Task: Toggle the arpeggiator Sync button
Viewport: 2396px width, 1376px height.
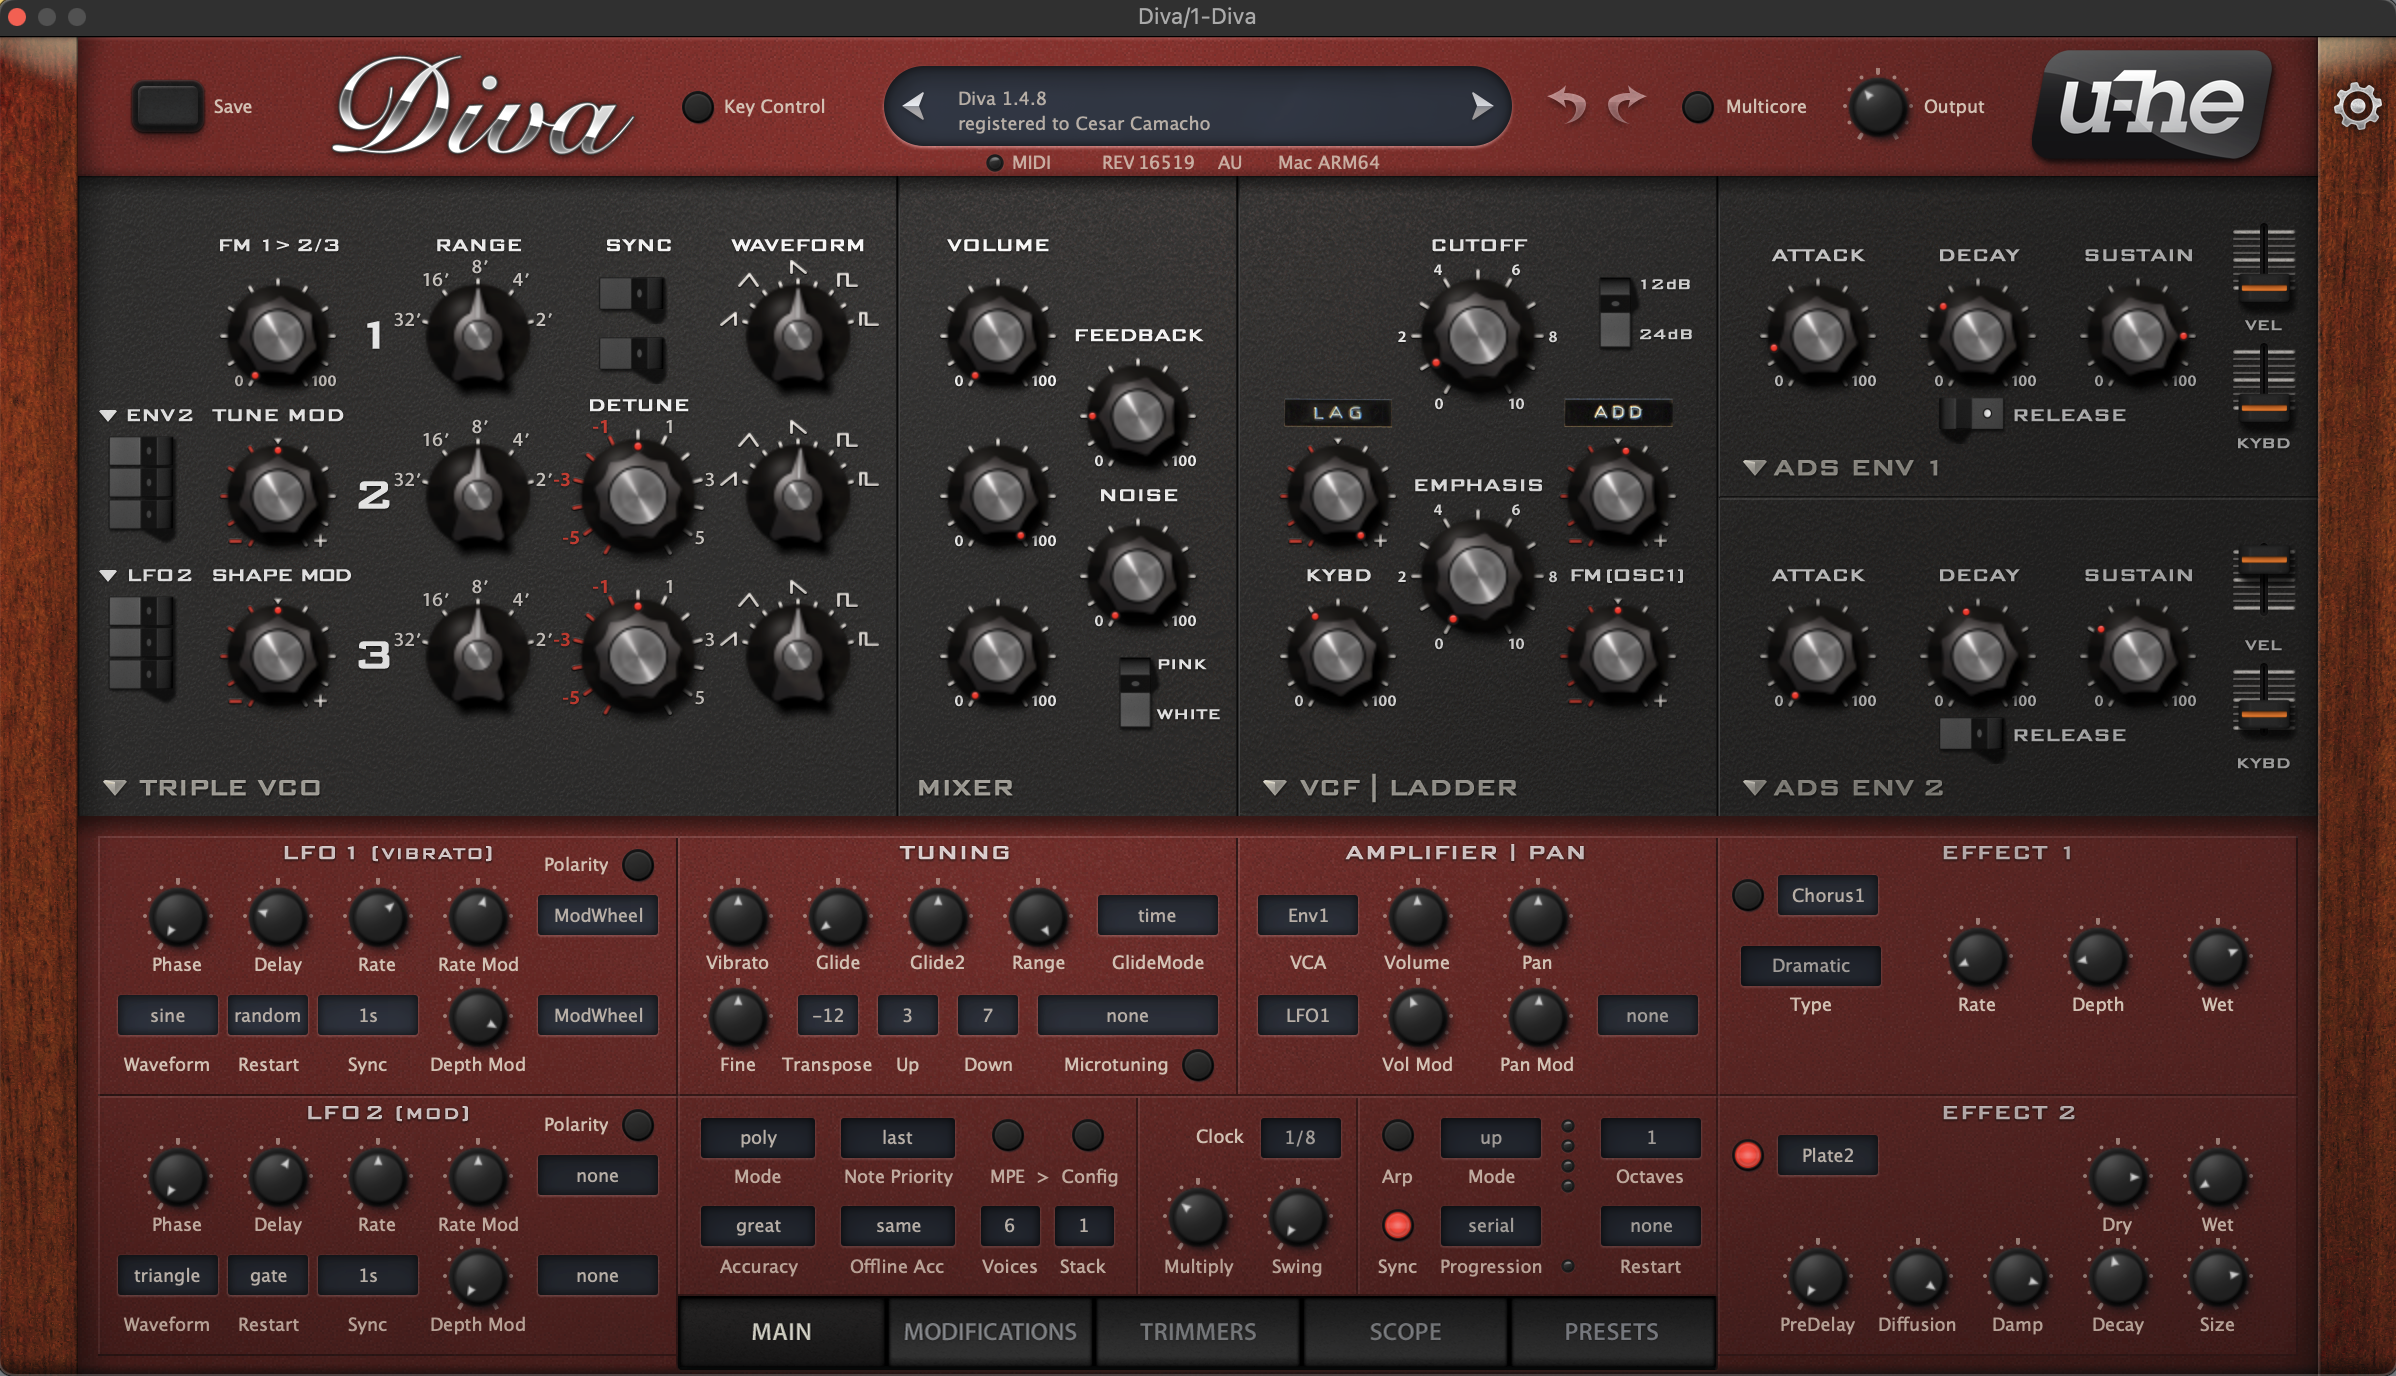Action: pyautogui.click(x=1397, y=1225)
